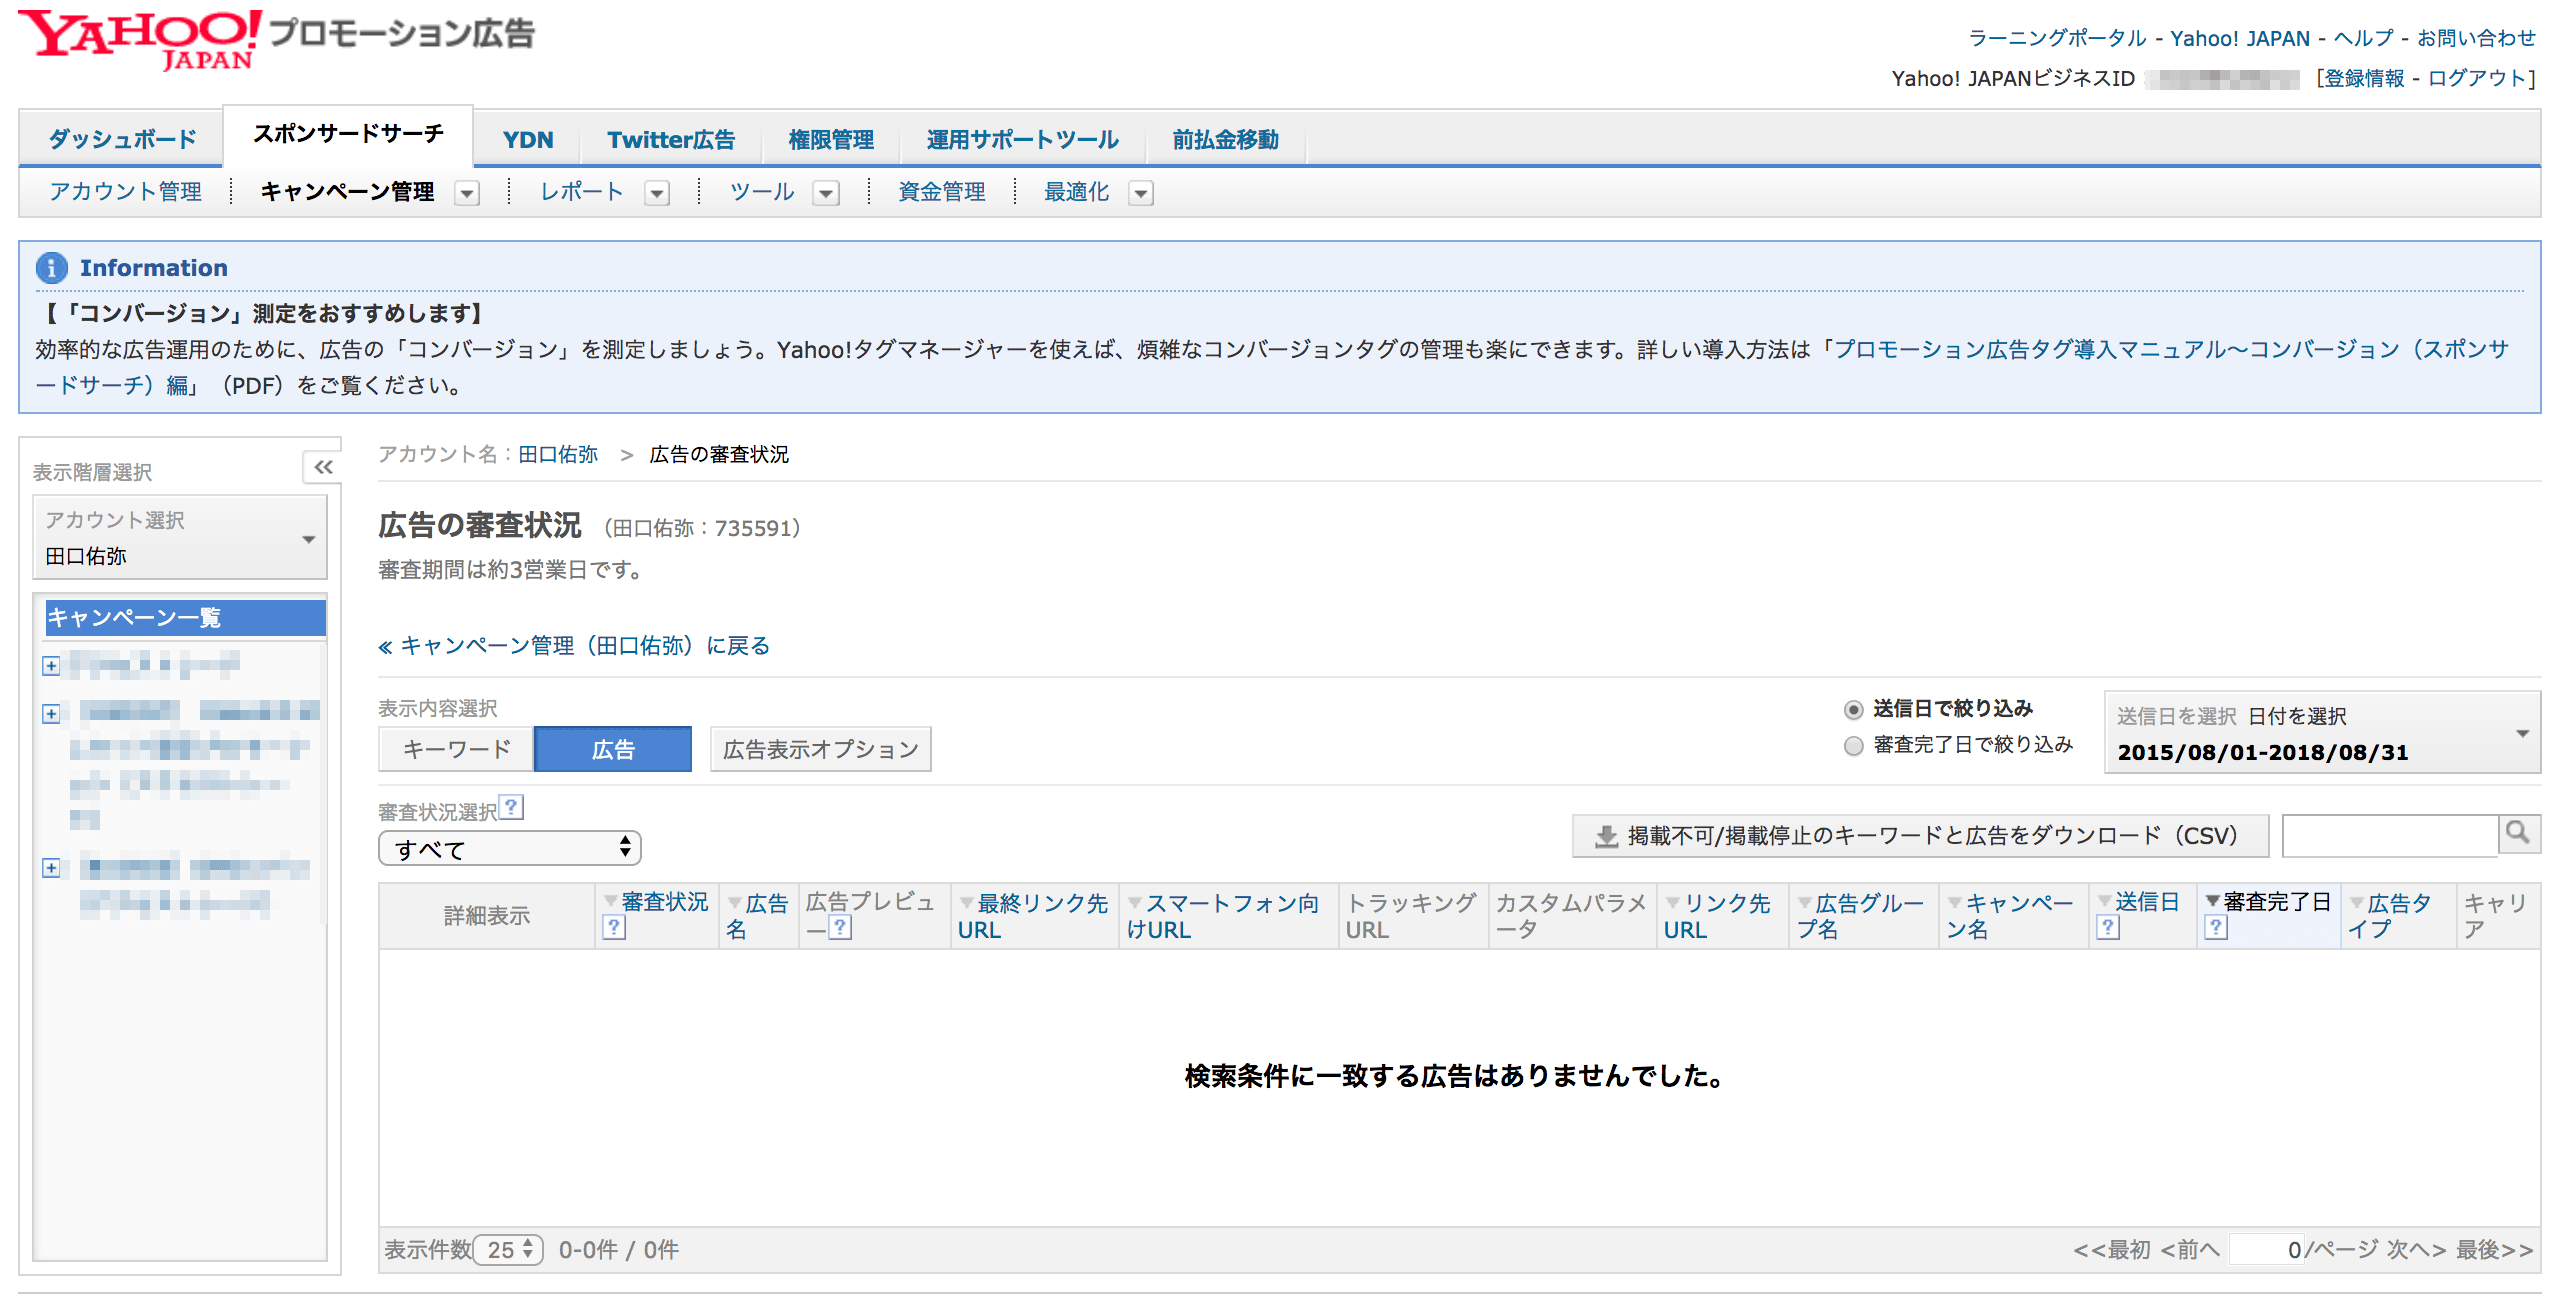Click 最後>> pagination link
Screen dimensions: 2560x1306
point(2495,1250)
